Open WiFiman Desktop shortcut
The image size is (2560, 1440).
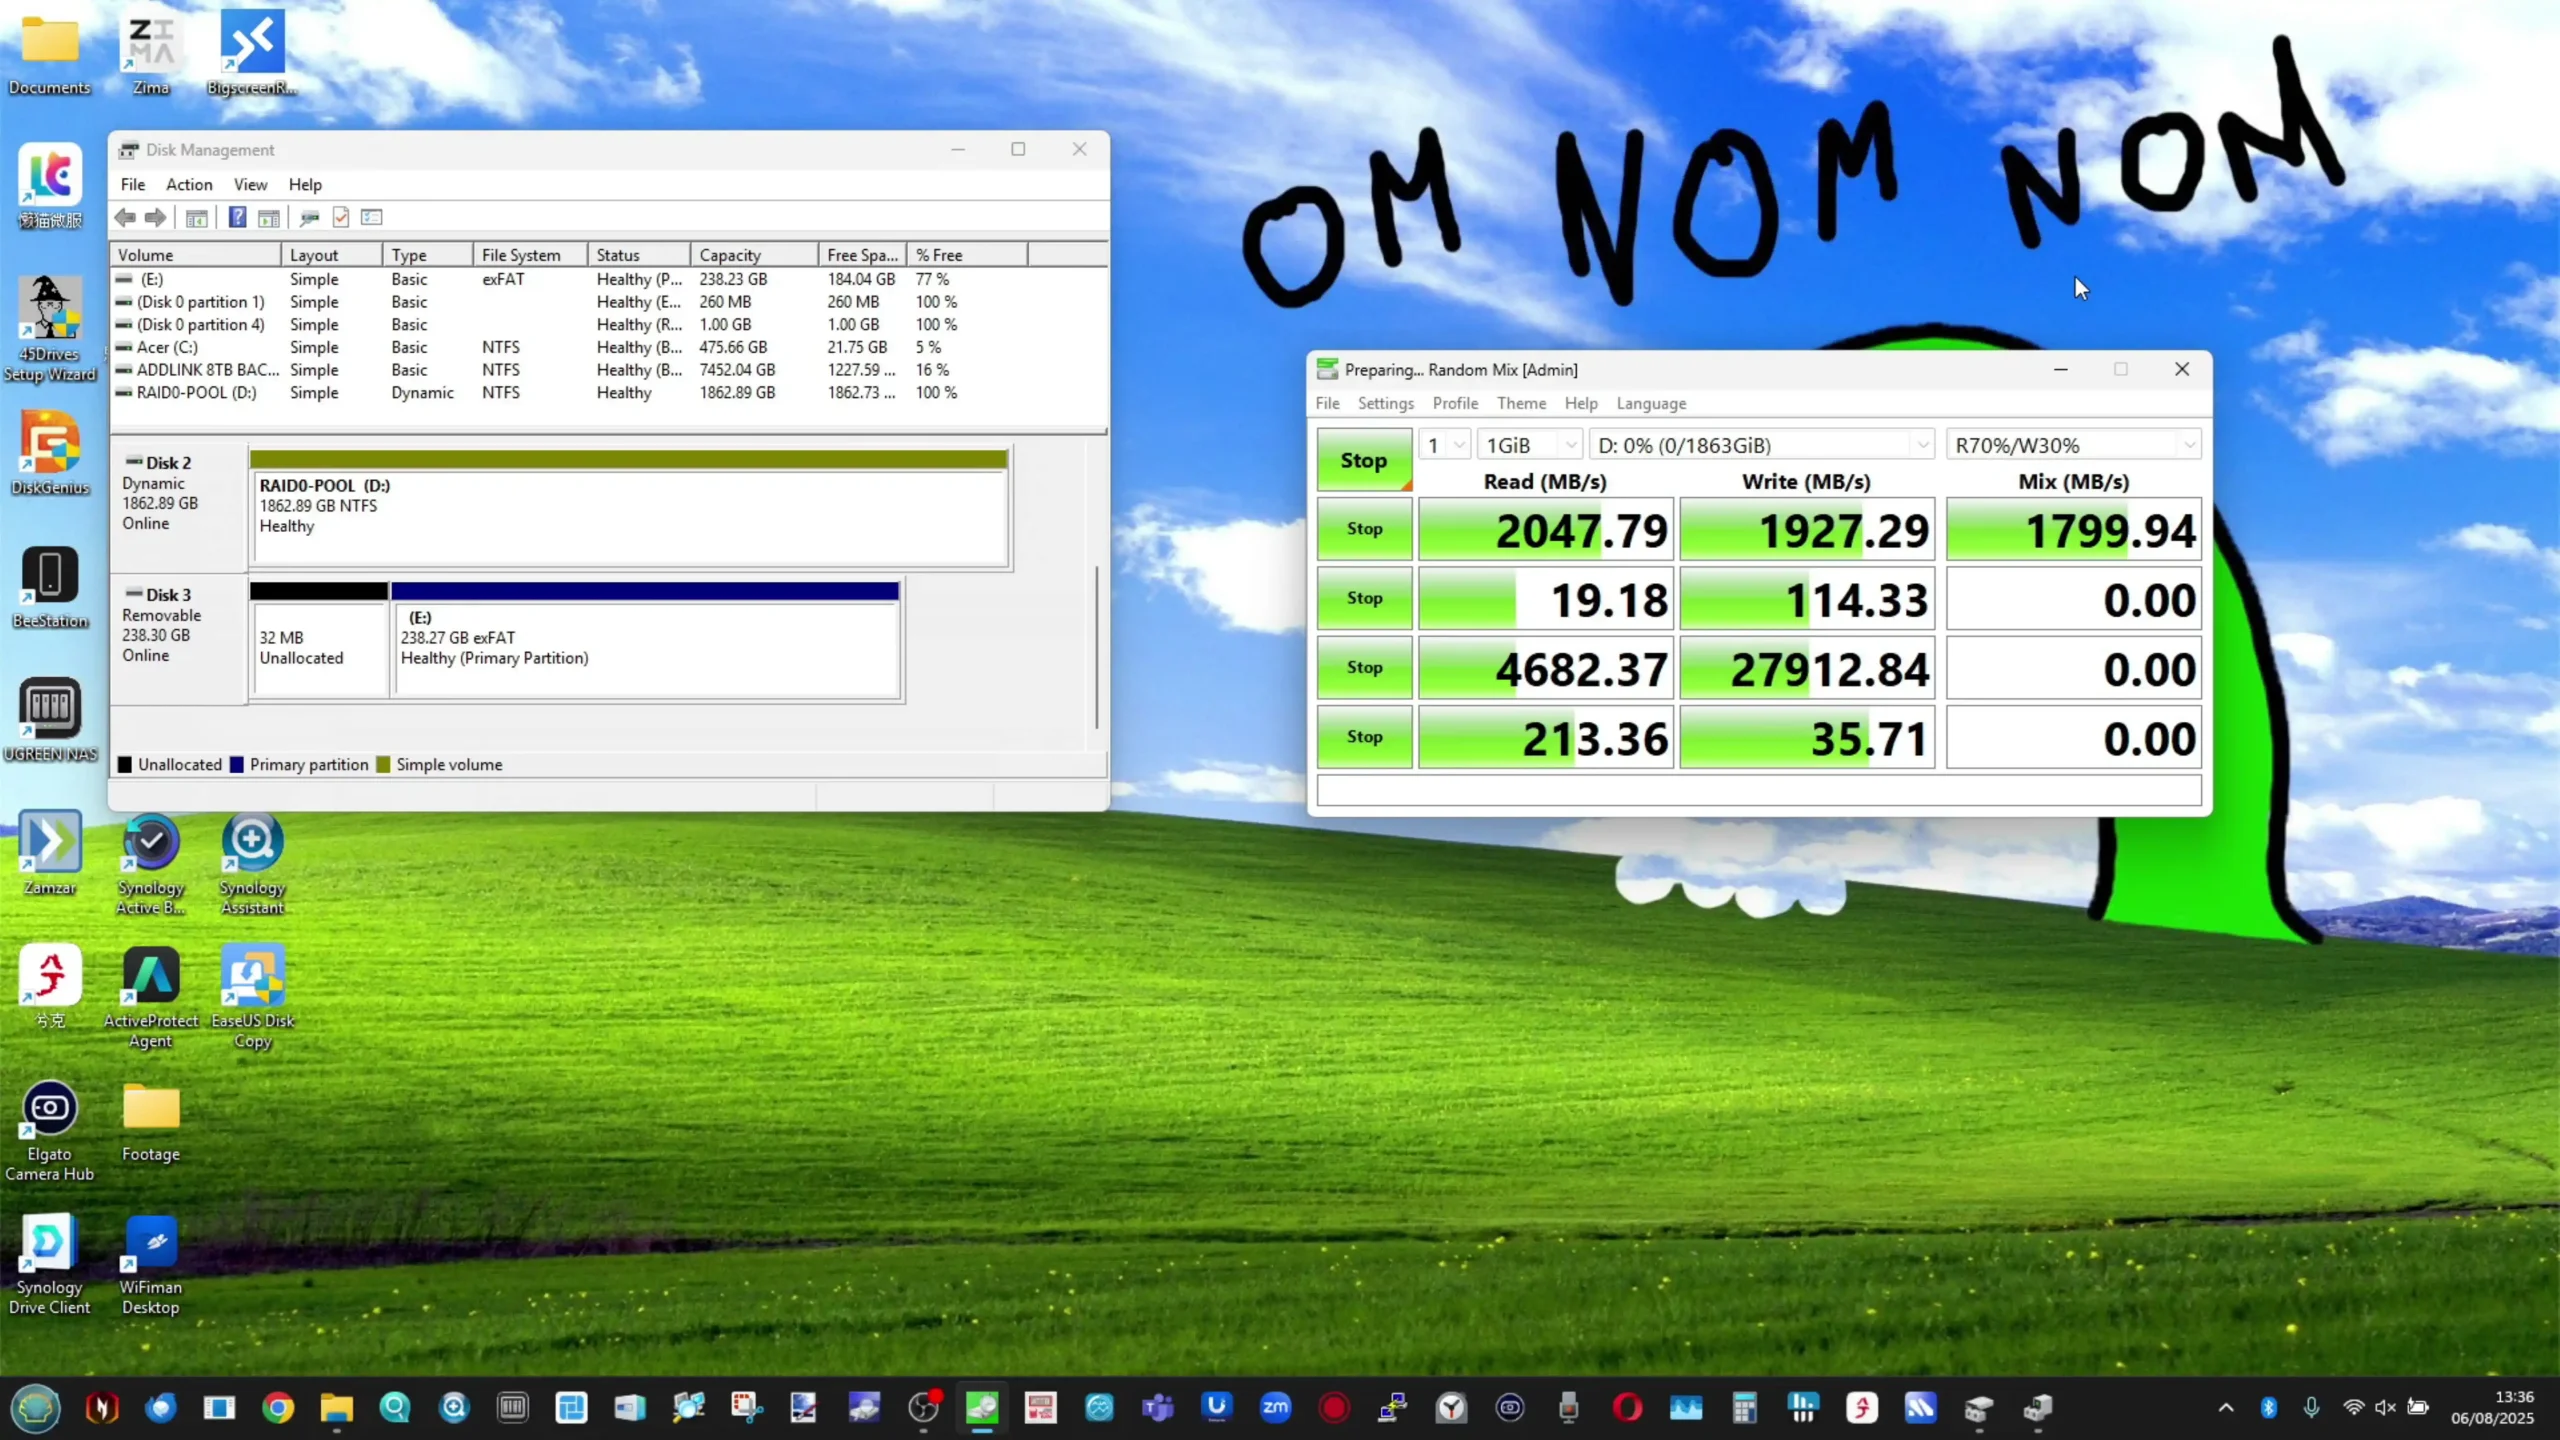click(x=151, y=1264)
